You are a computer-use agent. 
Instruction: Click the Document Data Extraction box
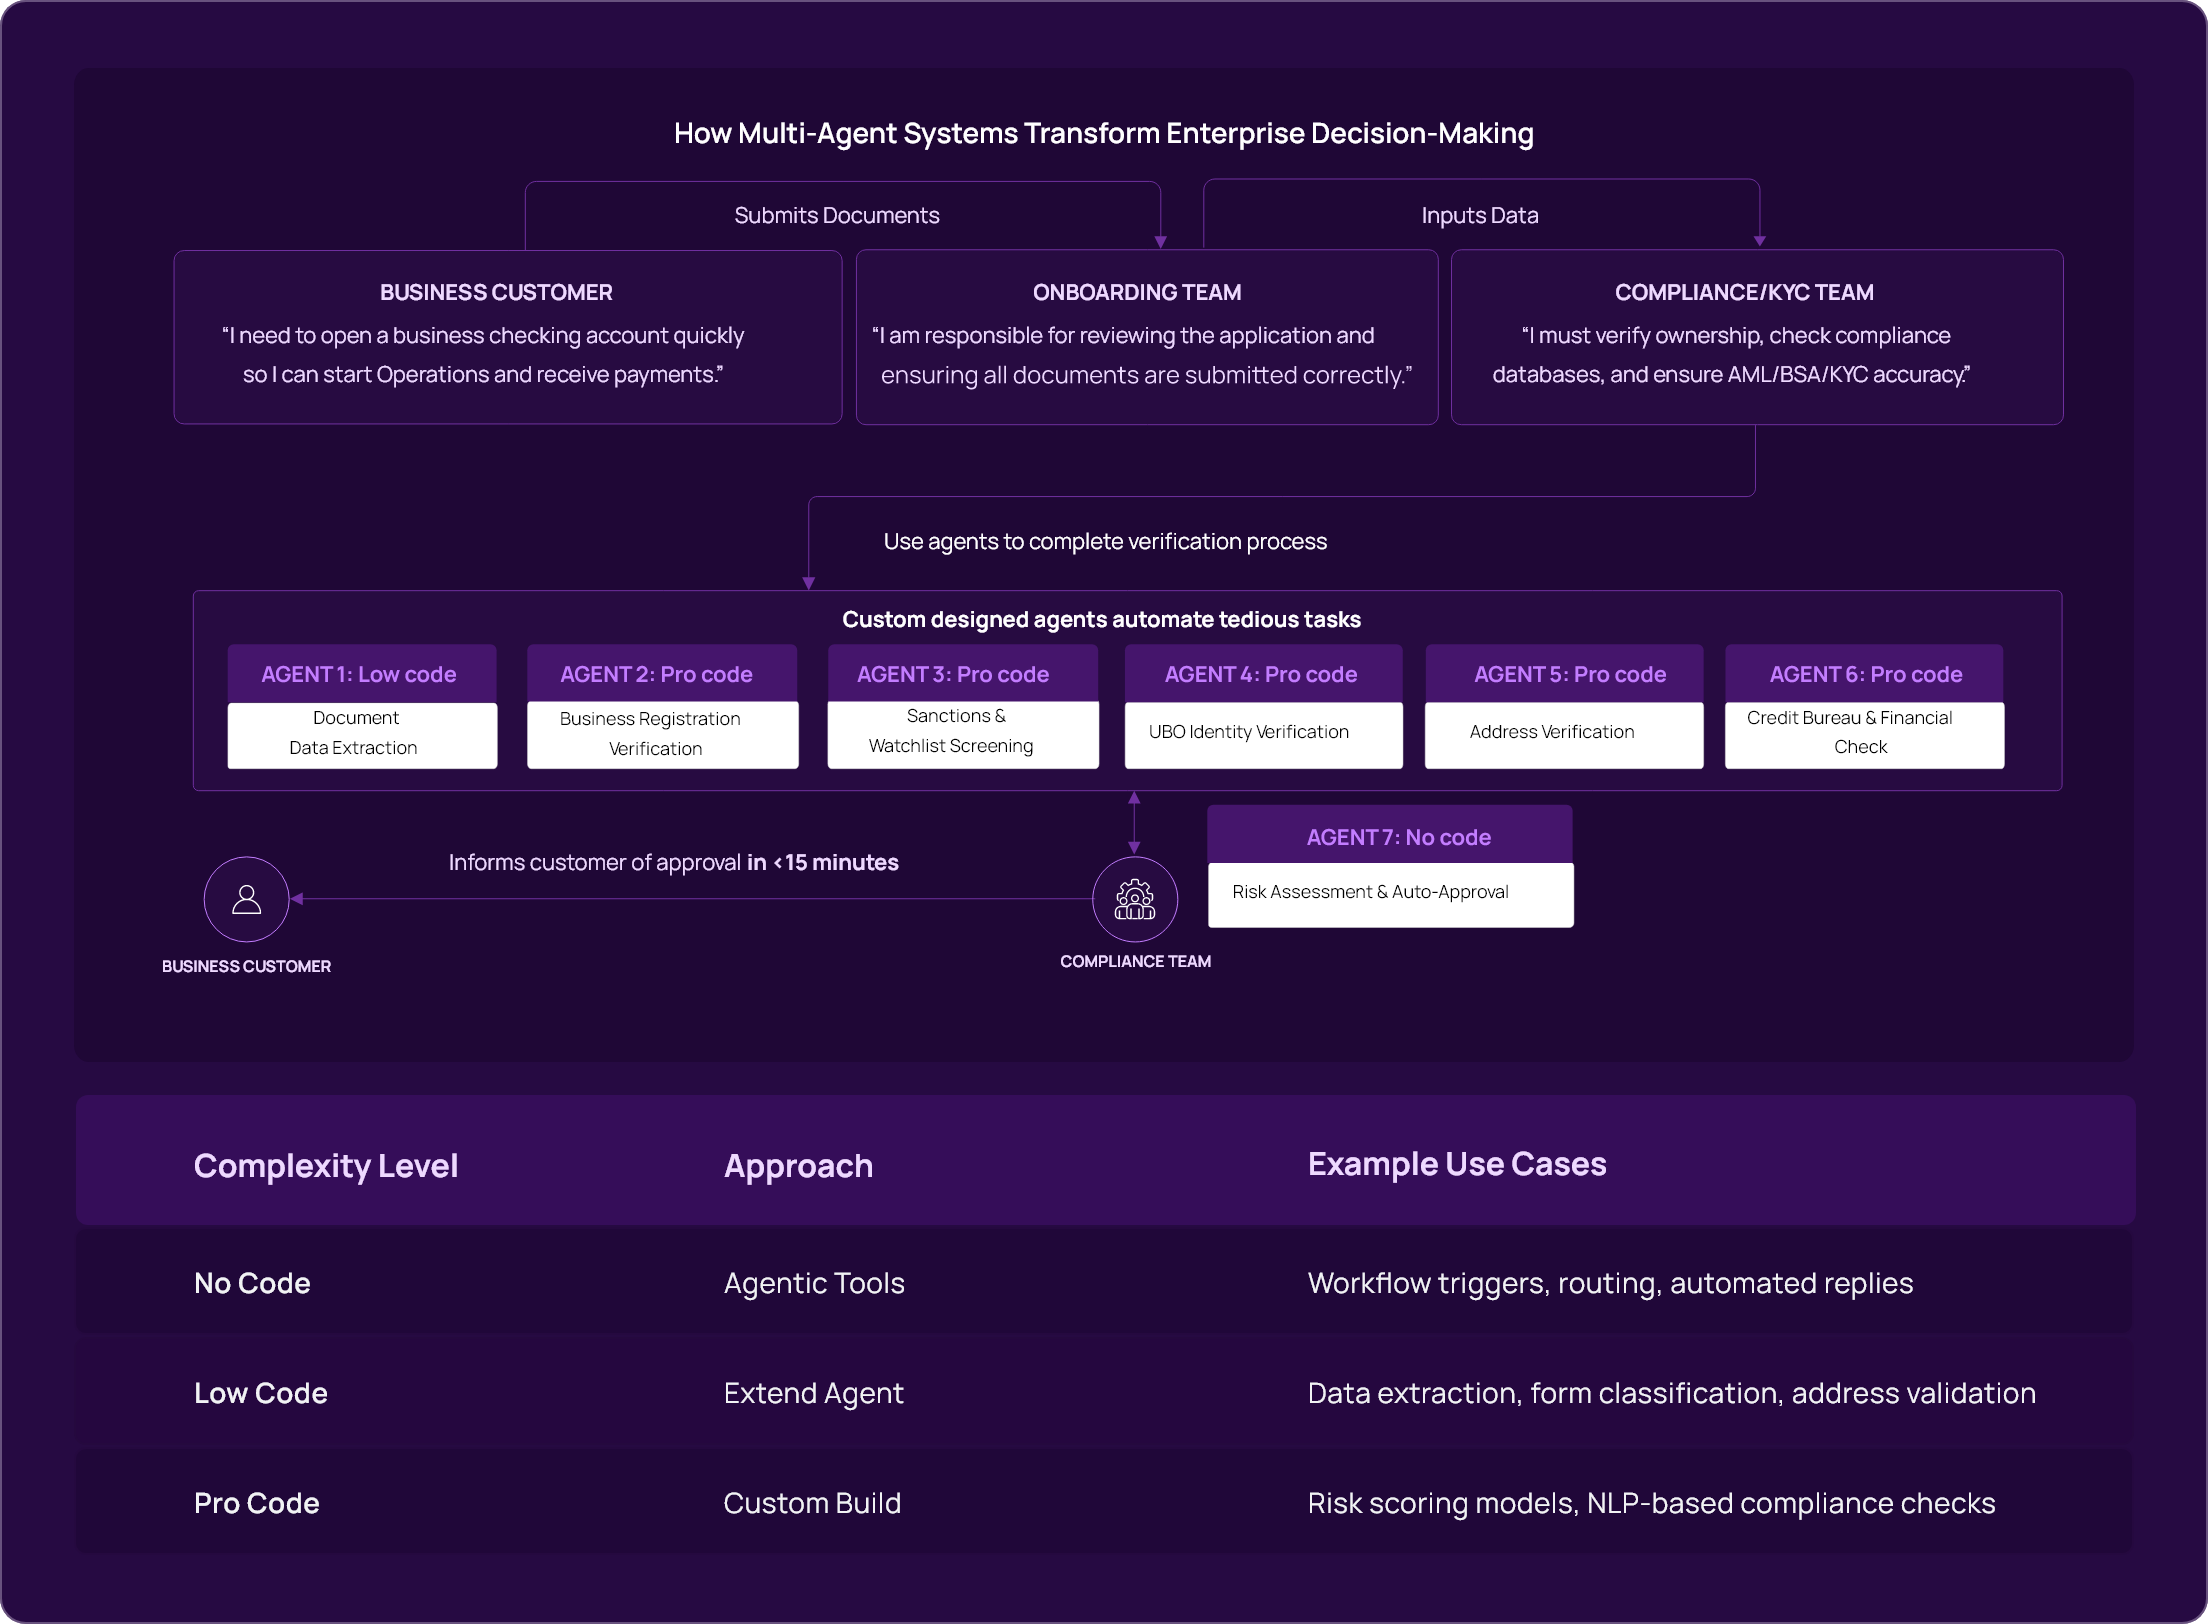361,734
